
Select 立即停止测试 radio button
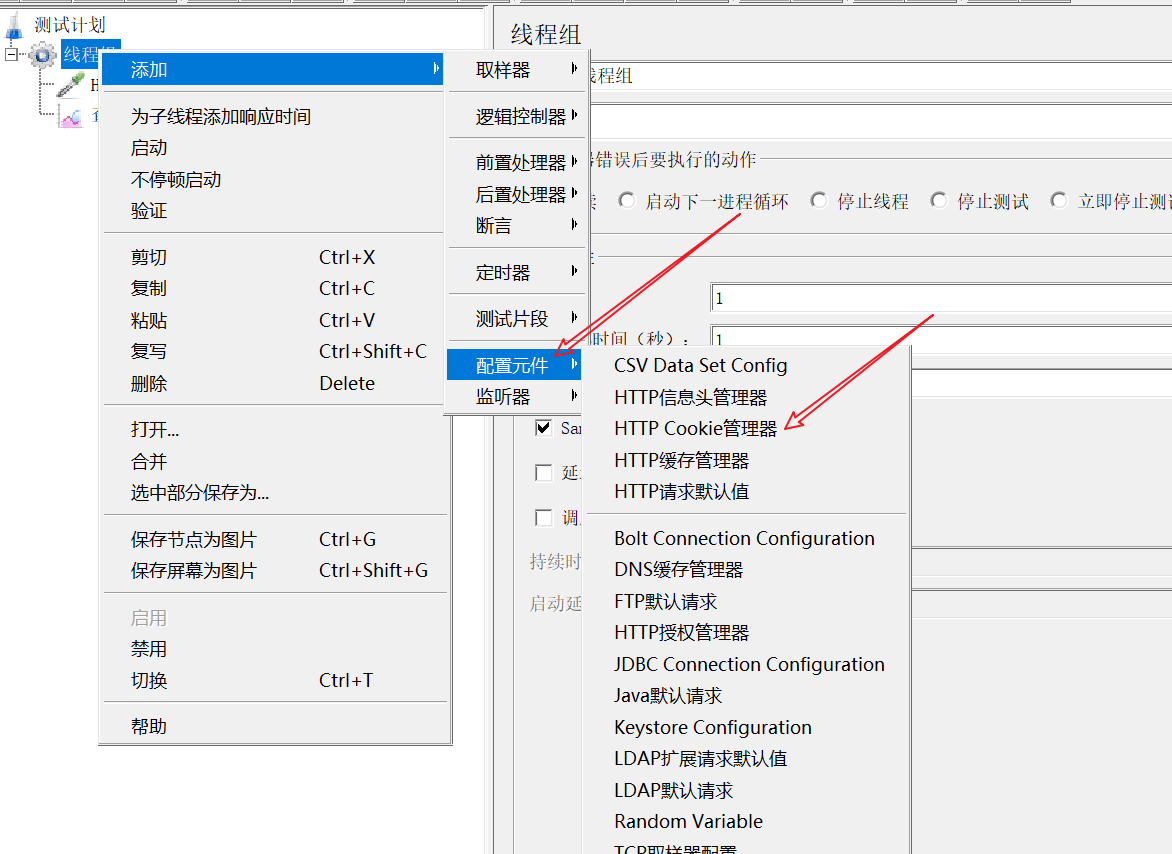[1059, 201]
